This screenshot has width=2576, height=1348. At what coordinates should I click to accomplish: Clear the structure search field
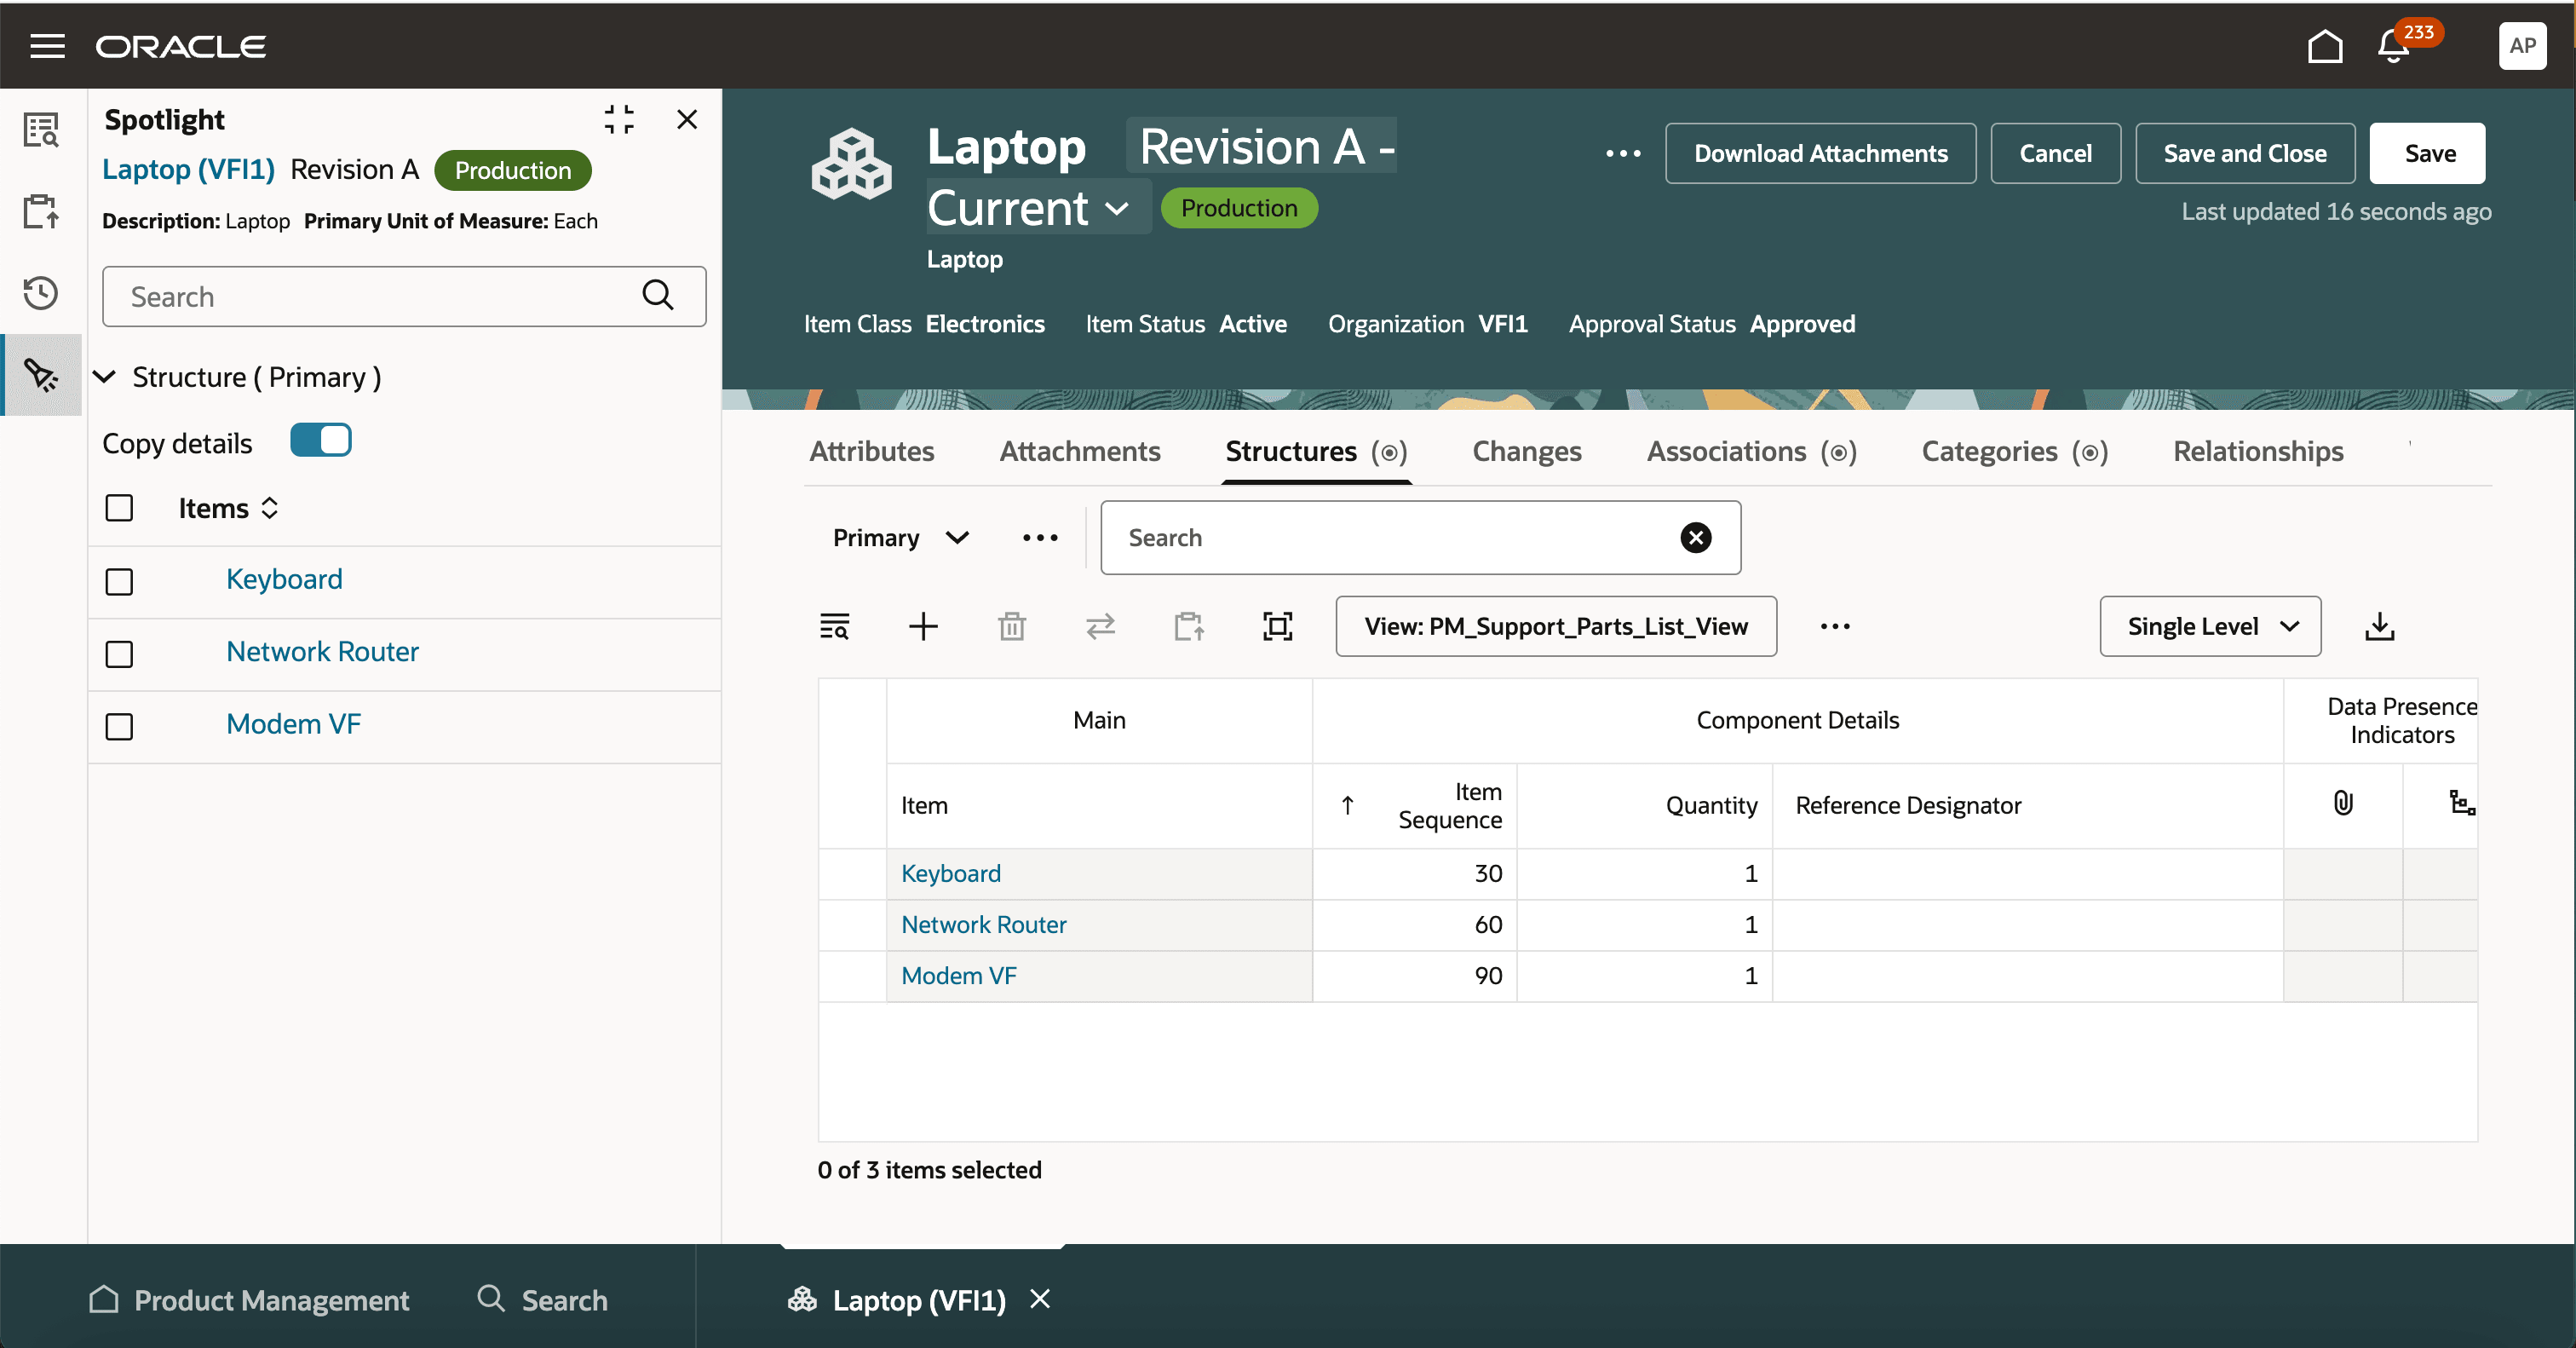click(x=1695, y=538)
